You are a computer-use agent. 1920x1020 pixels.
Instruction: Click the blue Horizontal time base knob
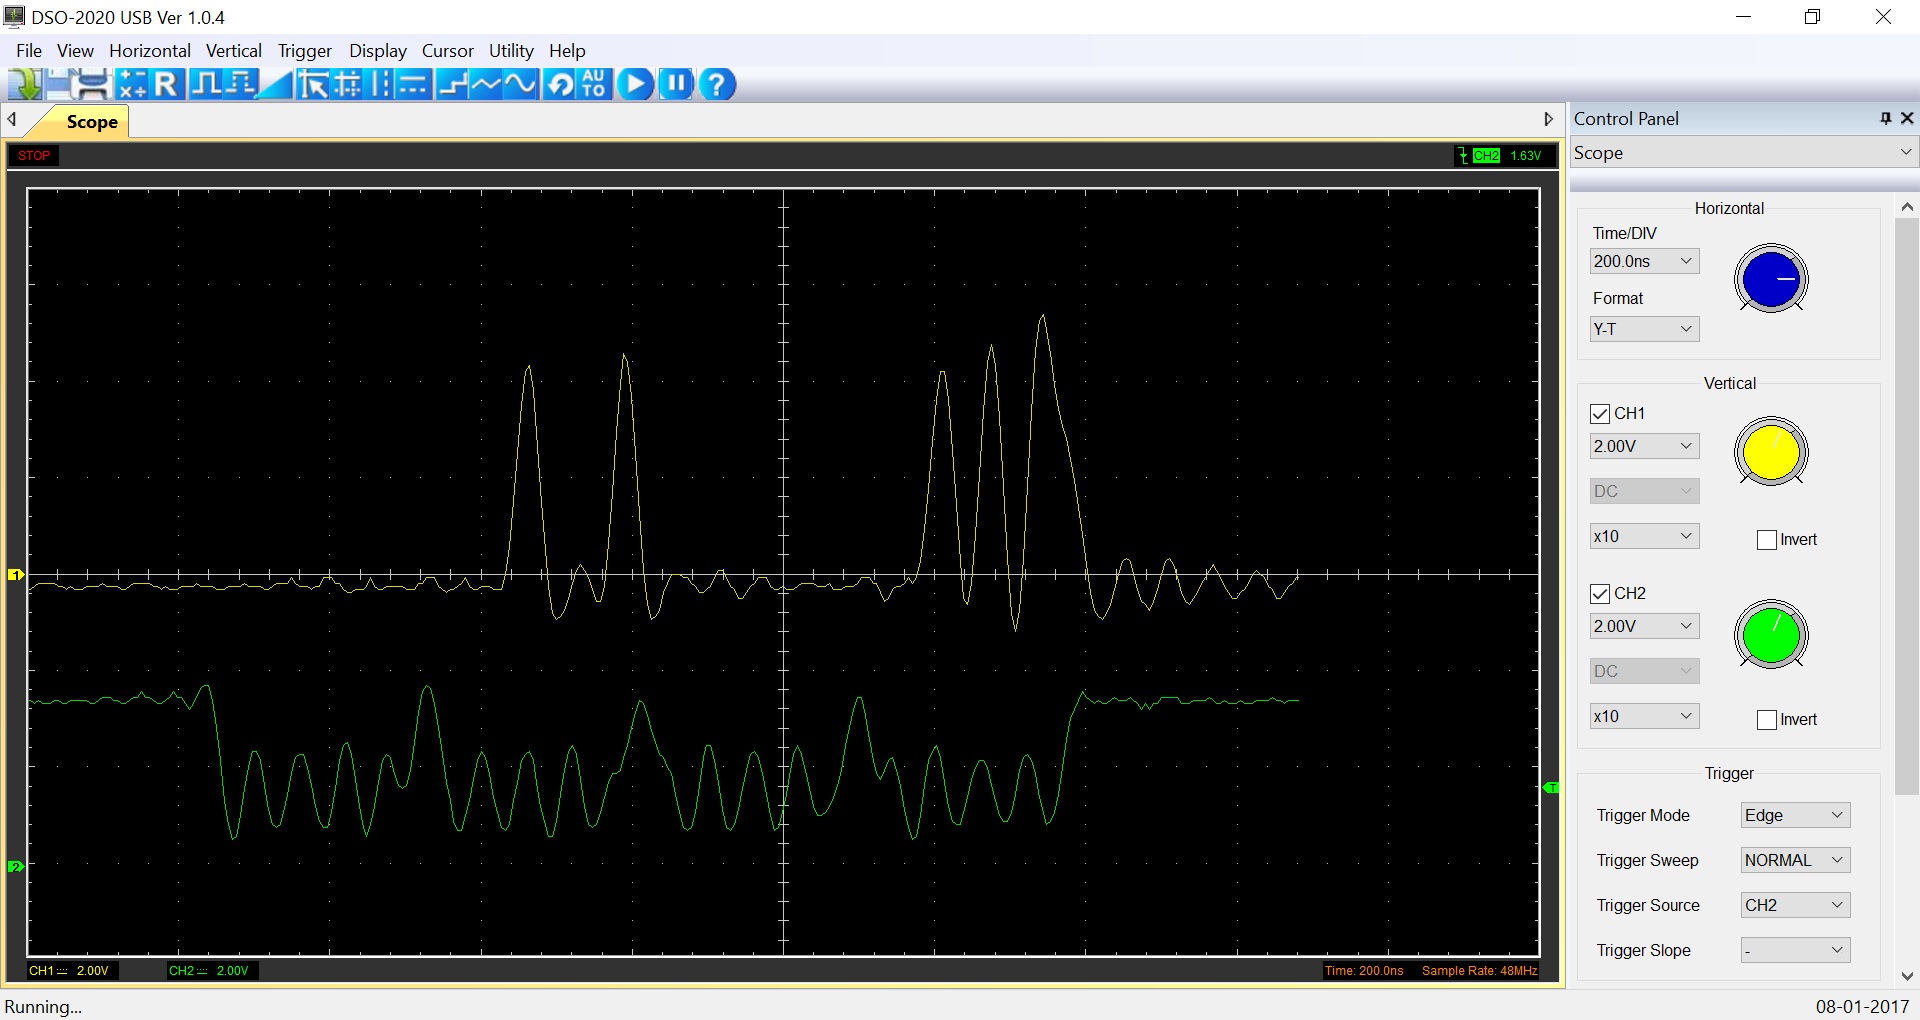[x=1770, y=279]
